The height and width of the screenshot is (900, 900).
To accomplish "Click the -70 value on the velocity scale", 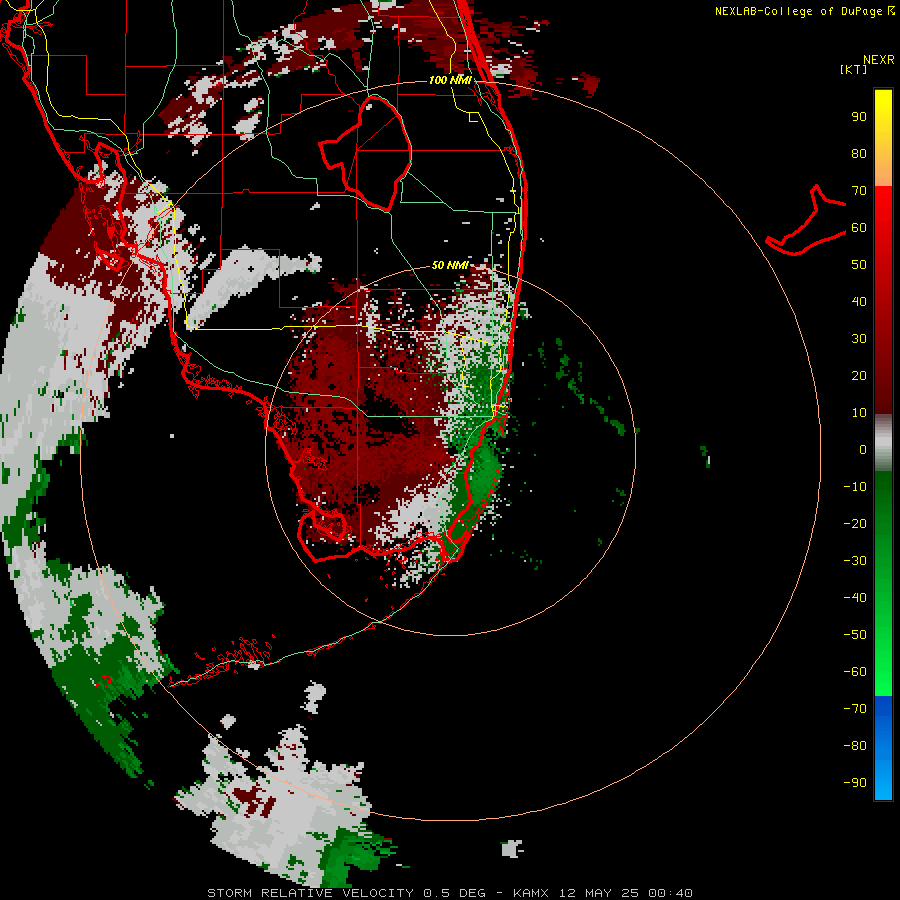I will tap(855, 709).
